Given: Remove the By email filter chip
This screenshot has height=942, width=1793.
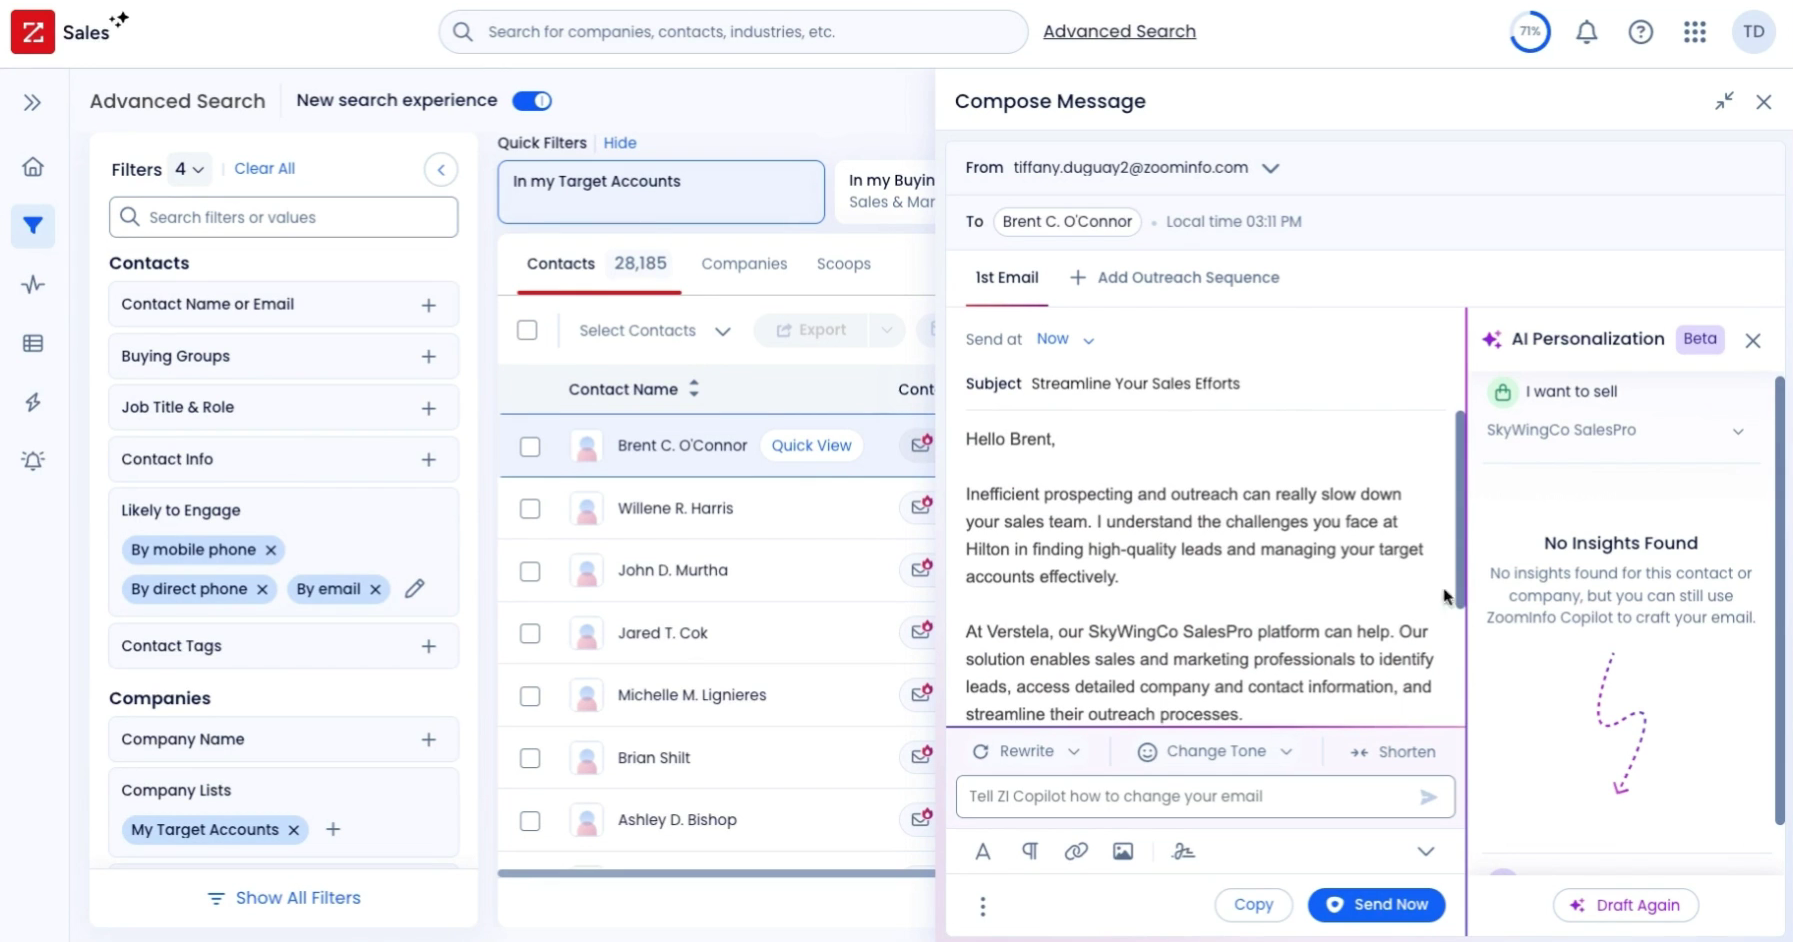Looking at the screenshot, I should [x=375, y=589].
